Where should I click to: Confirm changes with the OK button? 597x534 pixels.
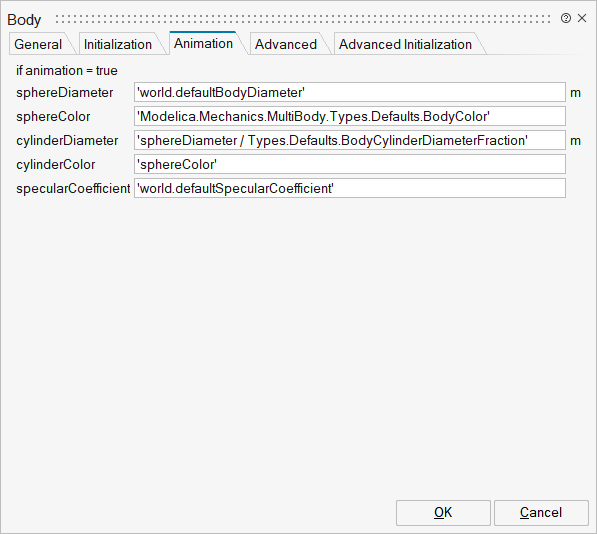(443, 513)
